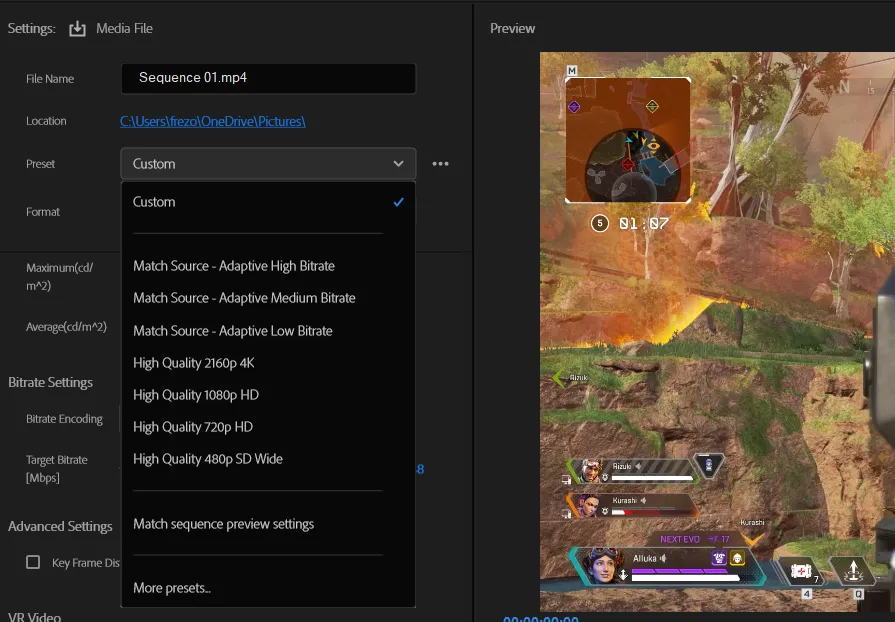Image resolution: width=895 pixels, height=622 pixels.
Task: Click the Format label
Action: [x=43, y=212]
